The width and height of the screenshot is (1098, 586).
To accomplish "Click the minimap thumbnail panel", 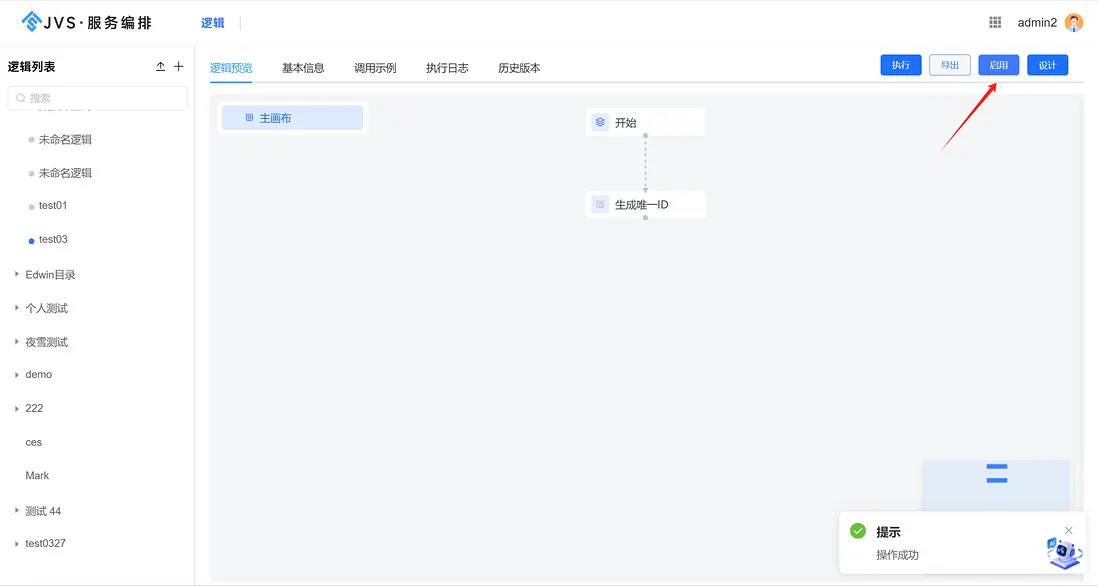I will click(x=996, y=486).
